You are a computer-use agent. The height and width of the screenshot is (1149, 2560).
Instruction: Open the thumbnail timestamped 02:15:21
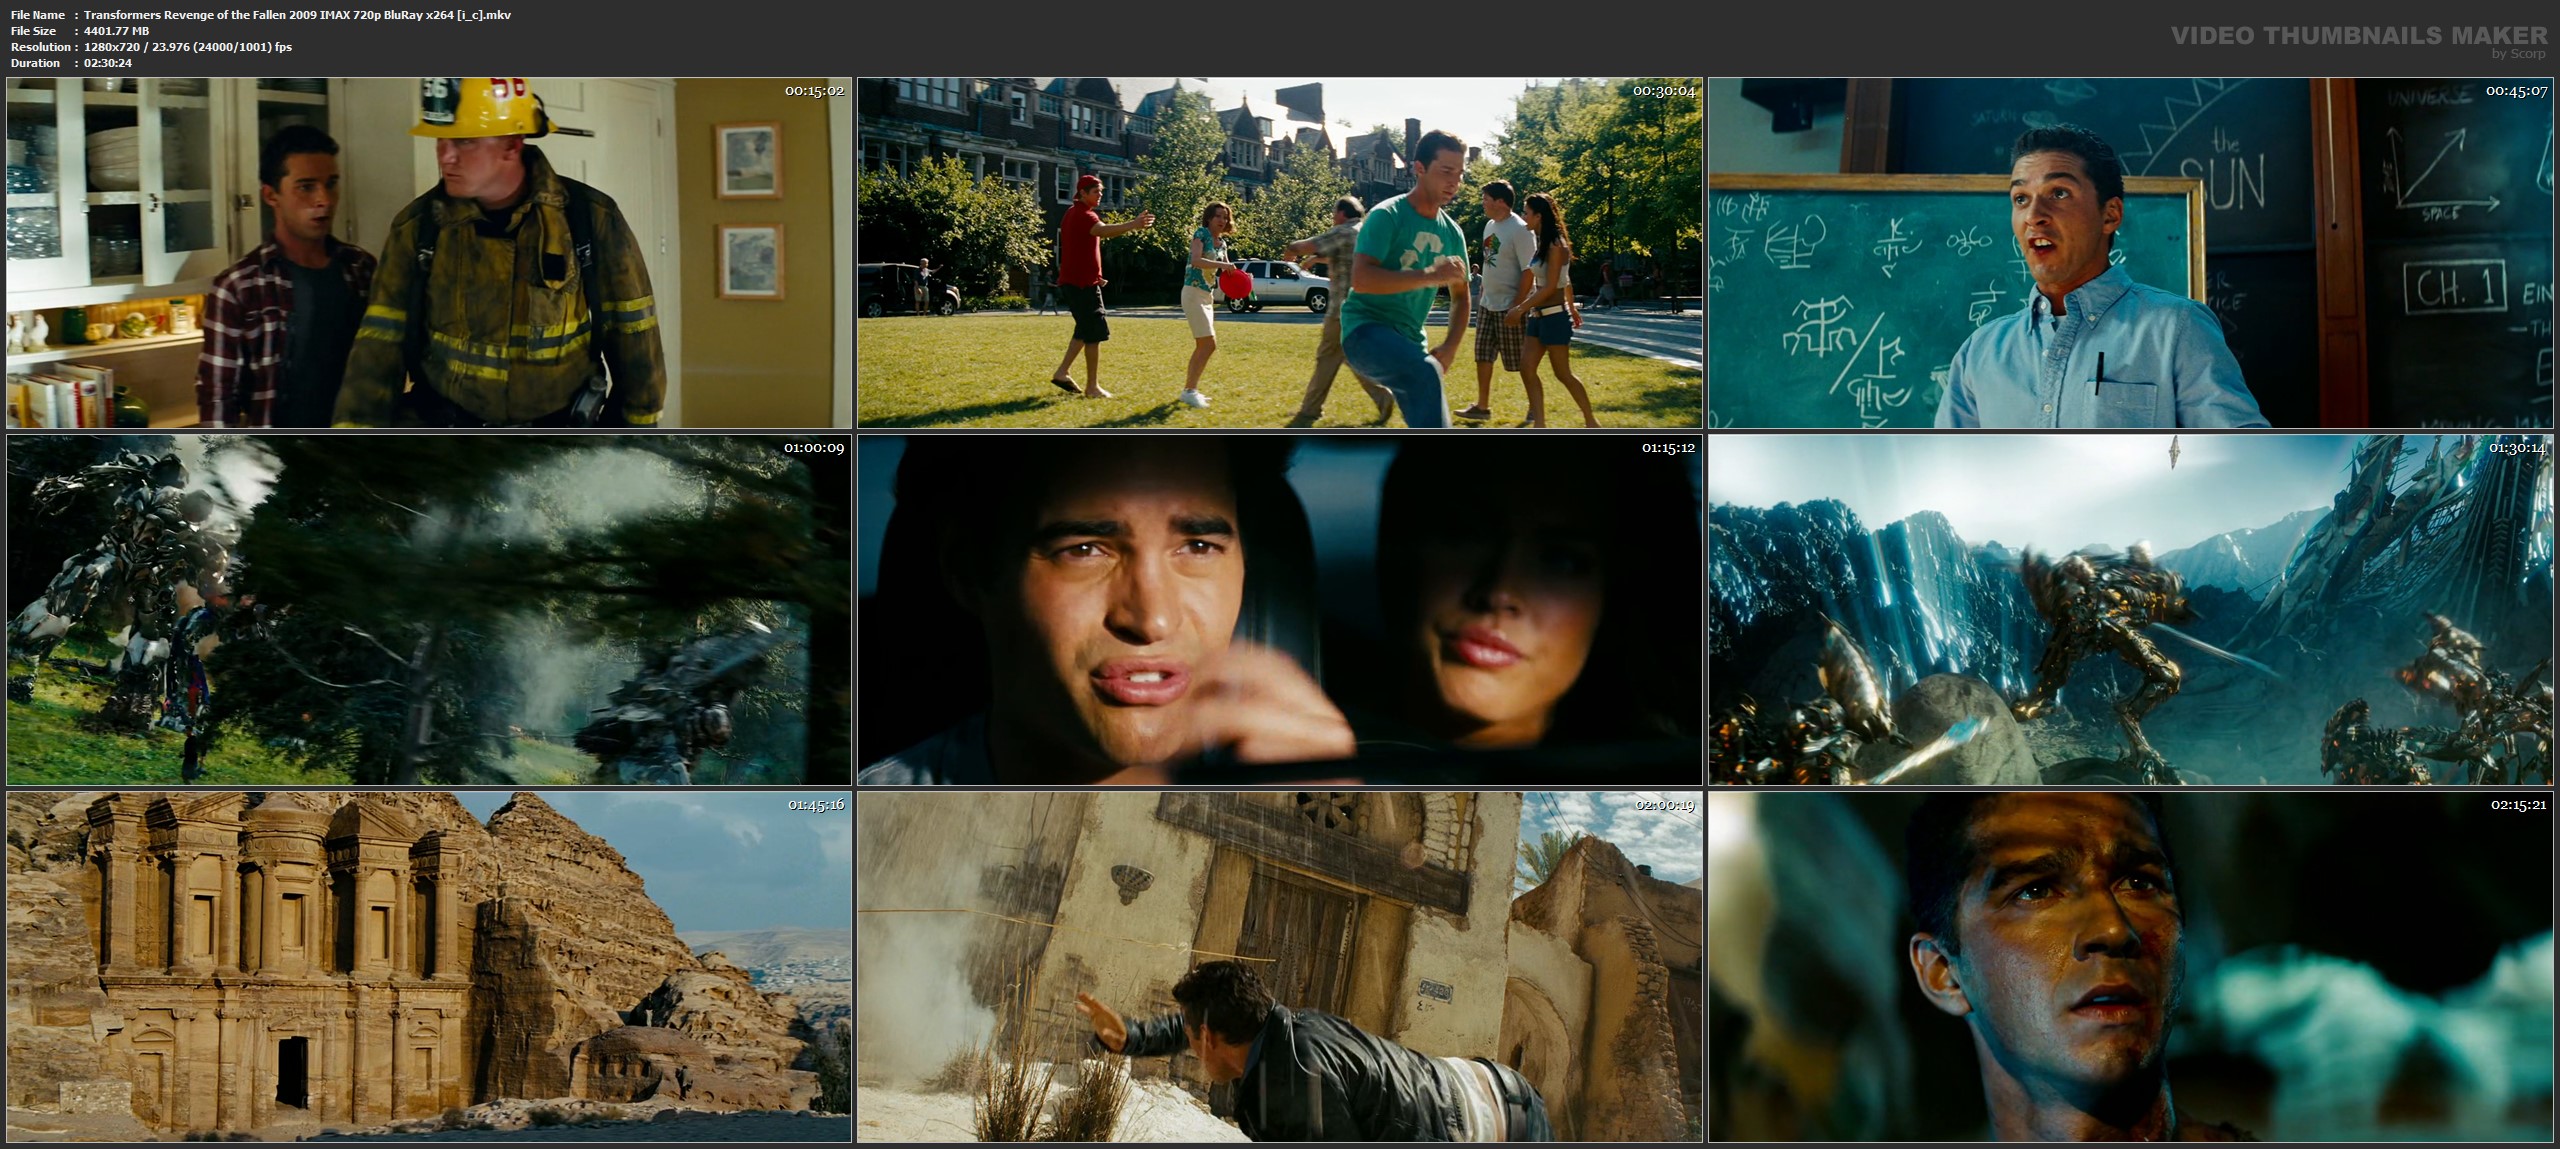click(2130, 967)
